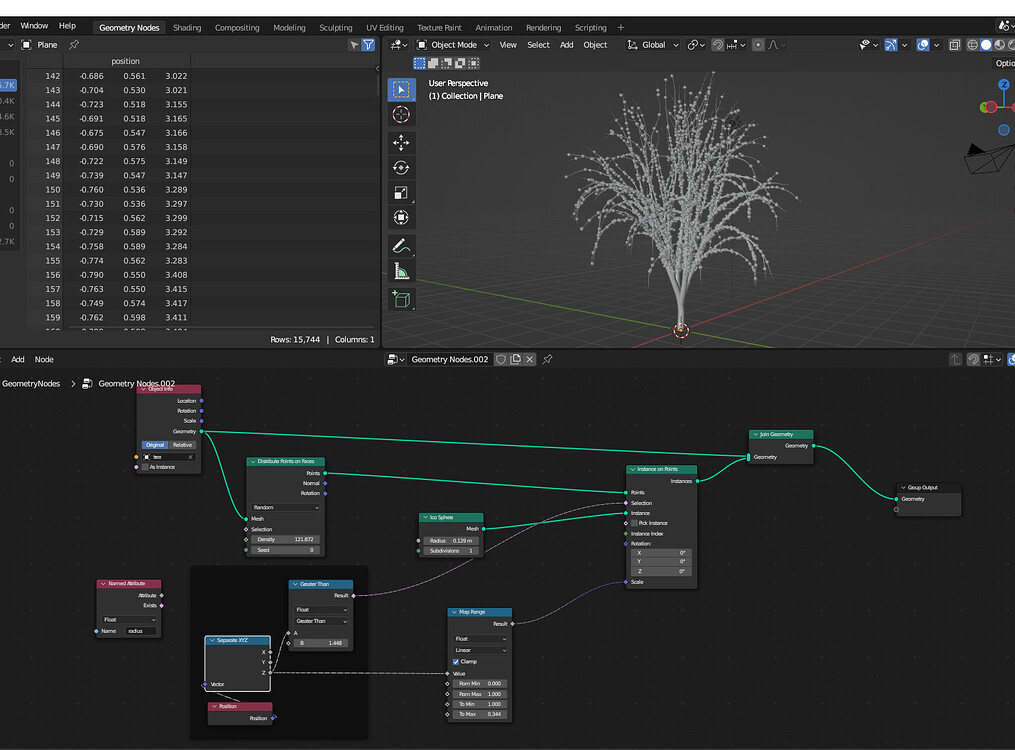Activate the 3D Cursor tool
This screenshot has height=750, width=1015.
(401, 115)
